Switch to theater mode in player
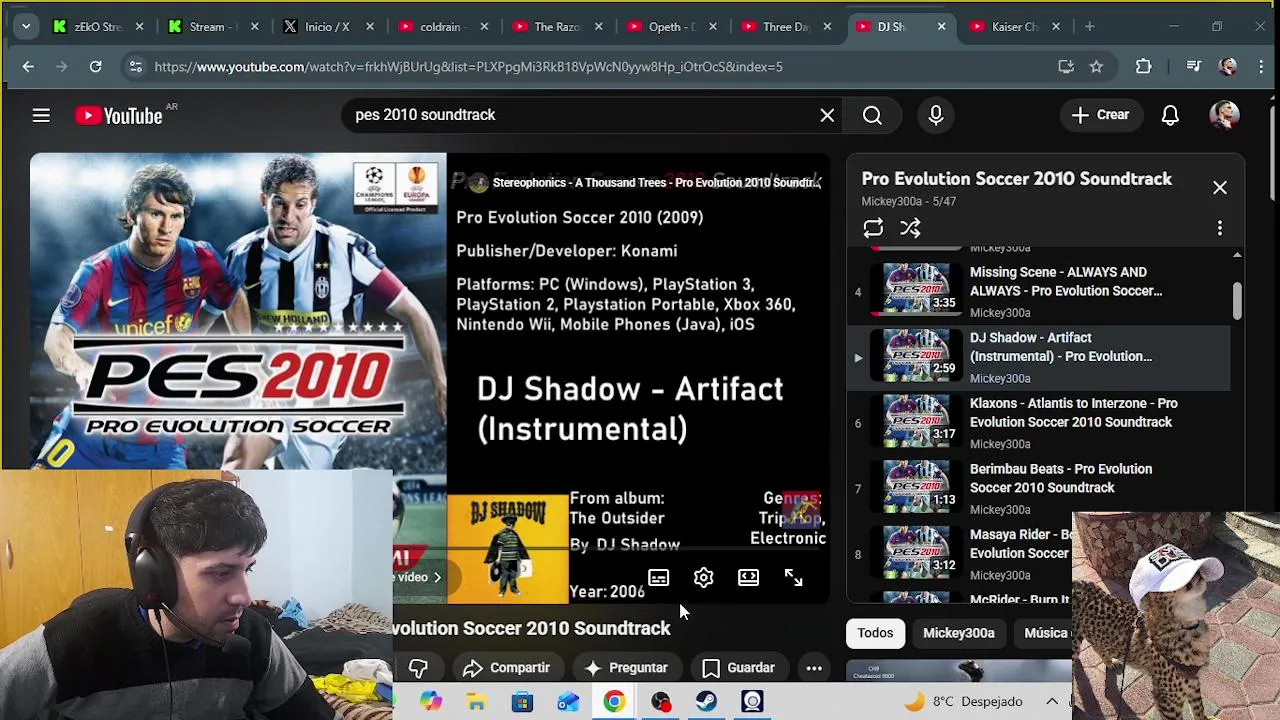 tap(748, 578)
